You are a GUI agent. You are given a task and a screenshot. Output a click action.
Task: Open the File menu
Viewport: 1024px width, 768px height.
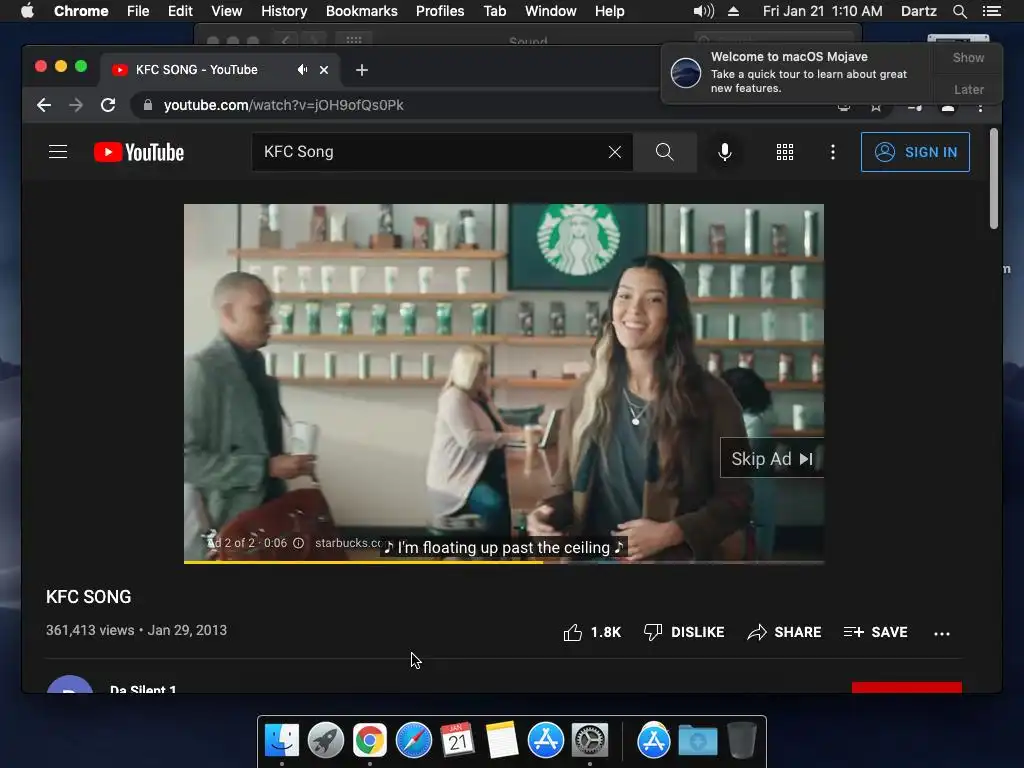click(138, 11)
